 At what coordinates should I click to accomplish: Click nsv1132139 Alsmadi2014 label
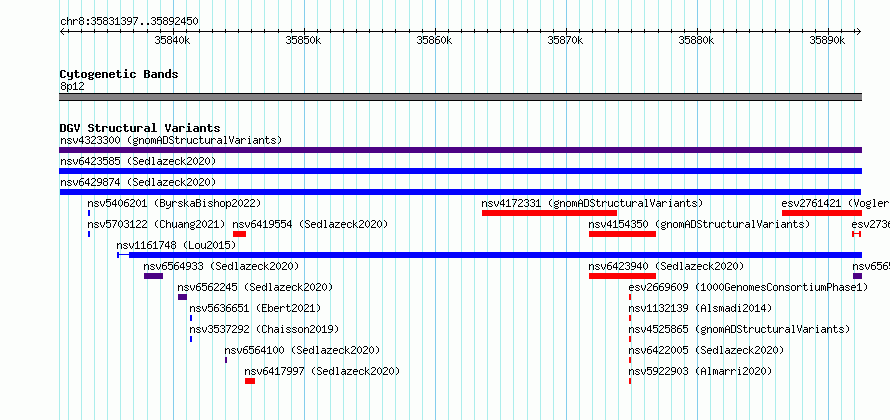click(700, 308)
